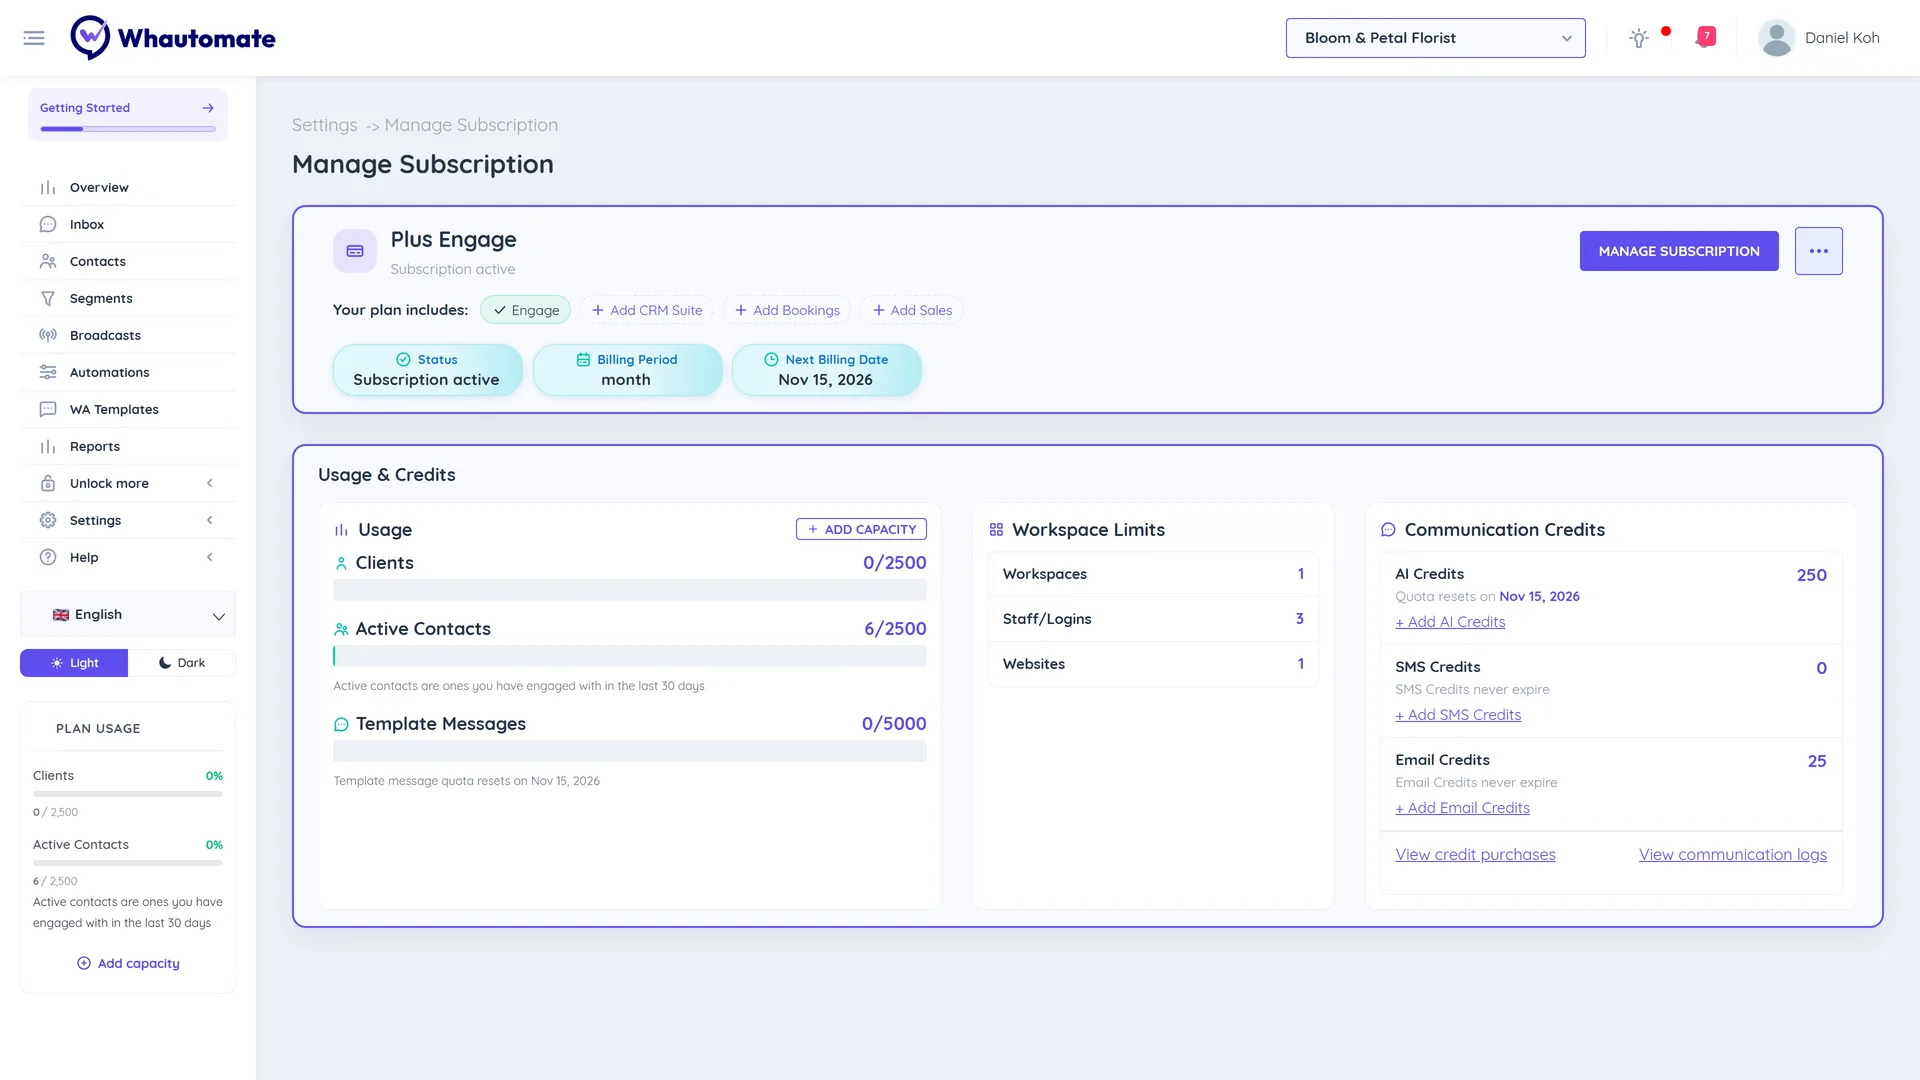The image size is (1920, 1080).
Task: Click the Plus Engage card icon
Action: click(x=355, y=251)
